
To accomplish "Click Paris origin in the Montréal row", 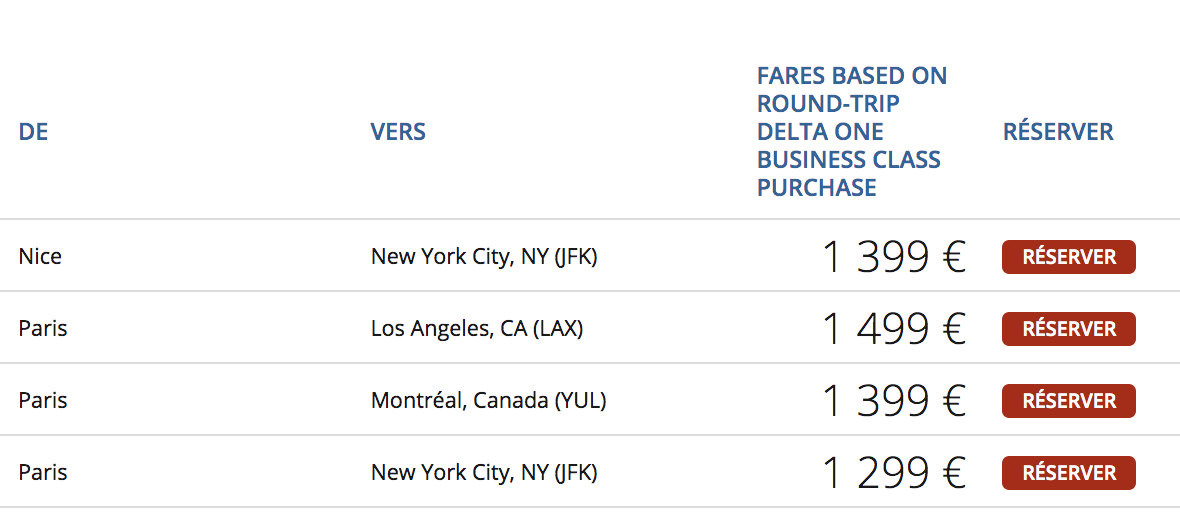I will [x=43, y=401].
